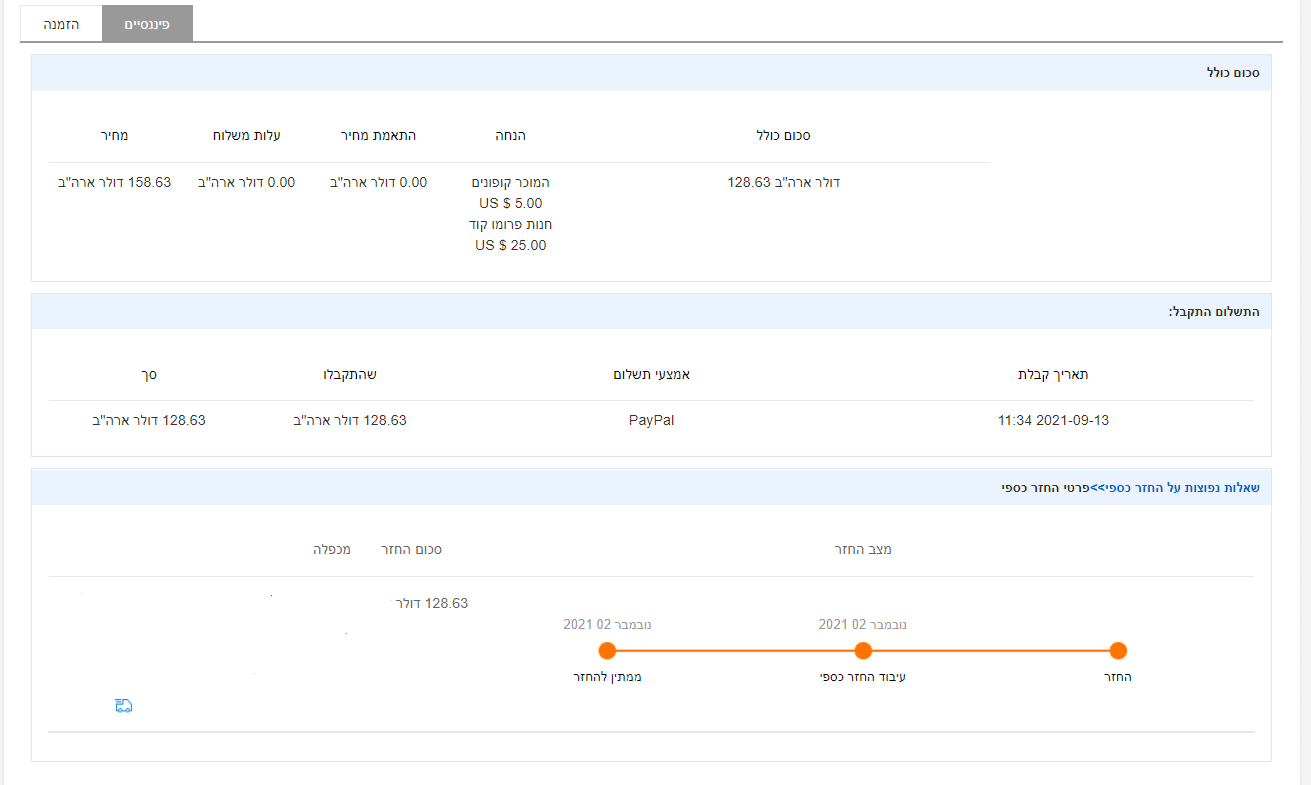The height and width of the screenshot is (785, 1311).
Task: Select the מצב החזר column header
Action: point(863,550)
